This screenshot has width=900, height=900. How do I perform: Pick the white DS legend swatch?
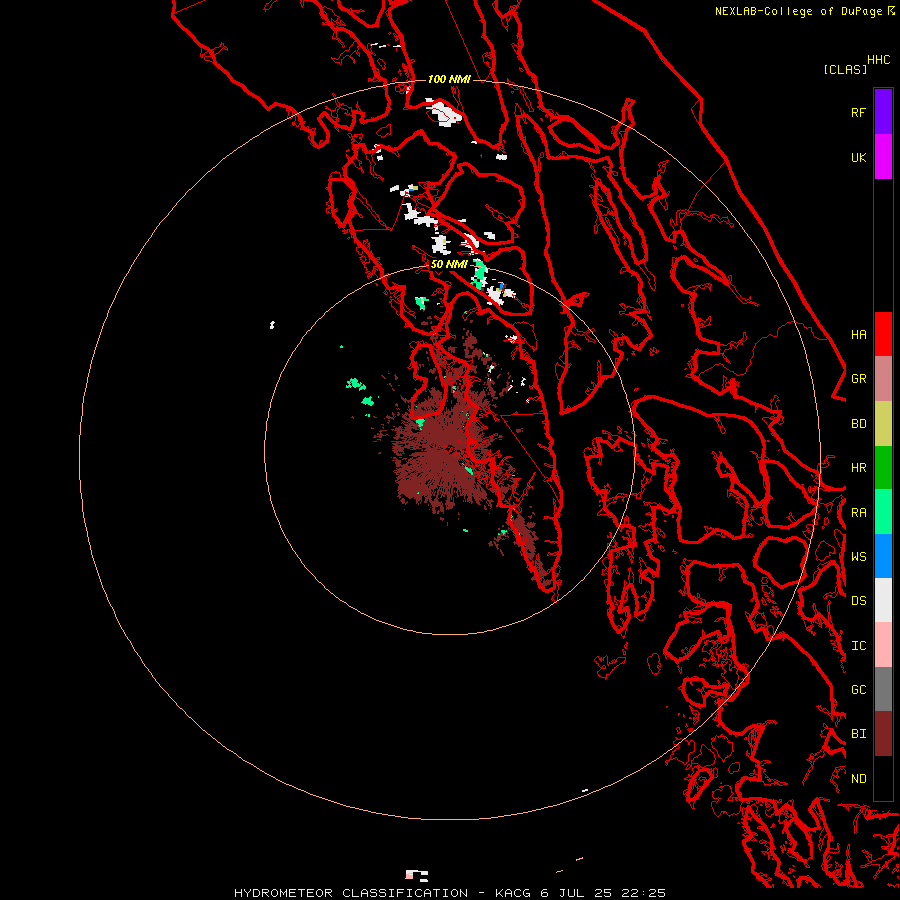pos(883,600)
